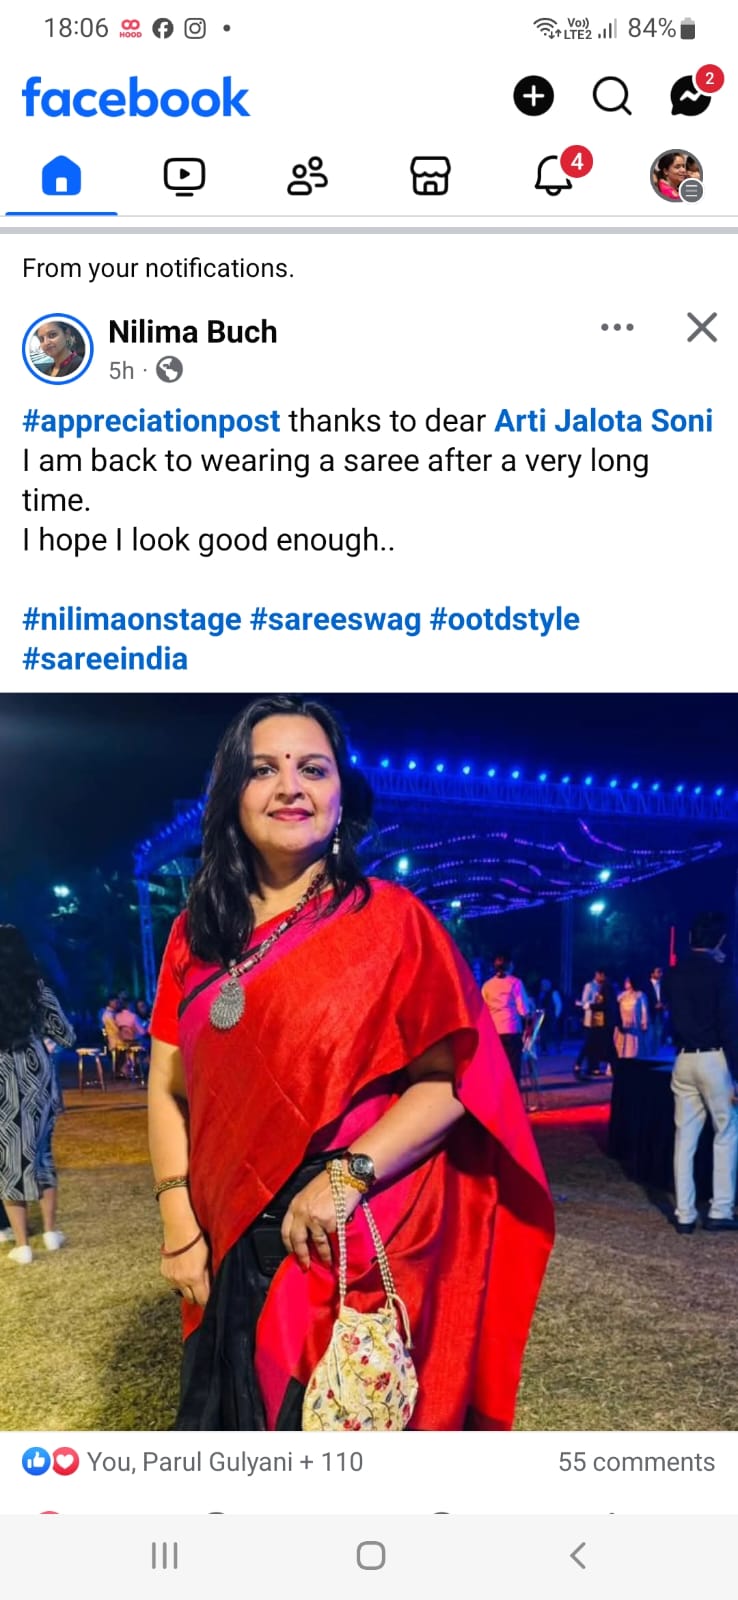Open Facebook search magnifier

pos(612,96)
